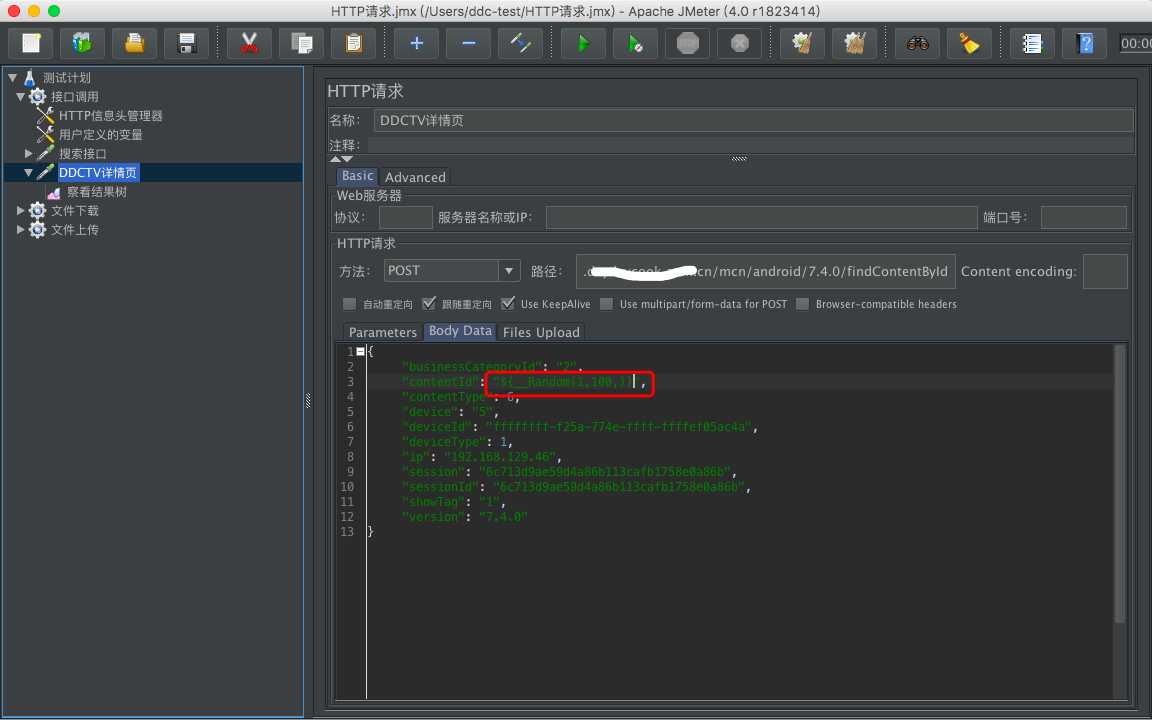Select the 文件上传 thread group
The image size is (1152, 720).
(74, 230)
